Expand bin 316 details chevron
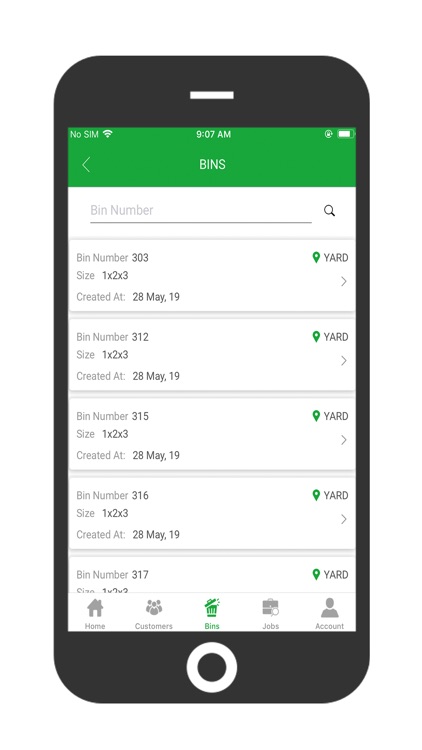Screen dimensions: 422x750 coord(344,519)
